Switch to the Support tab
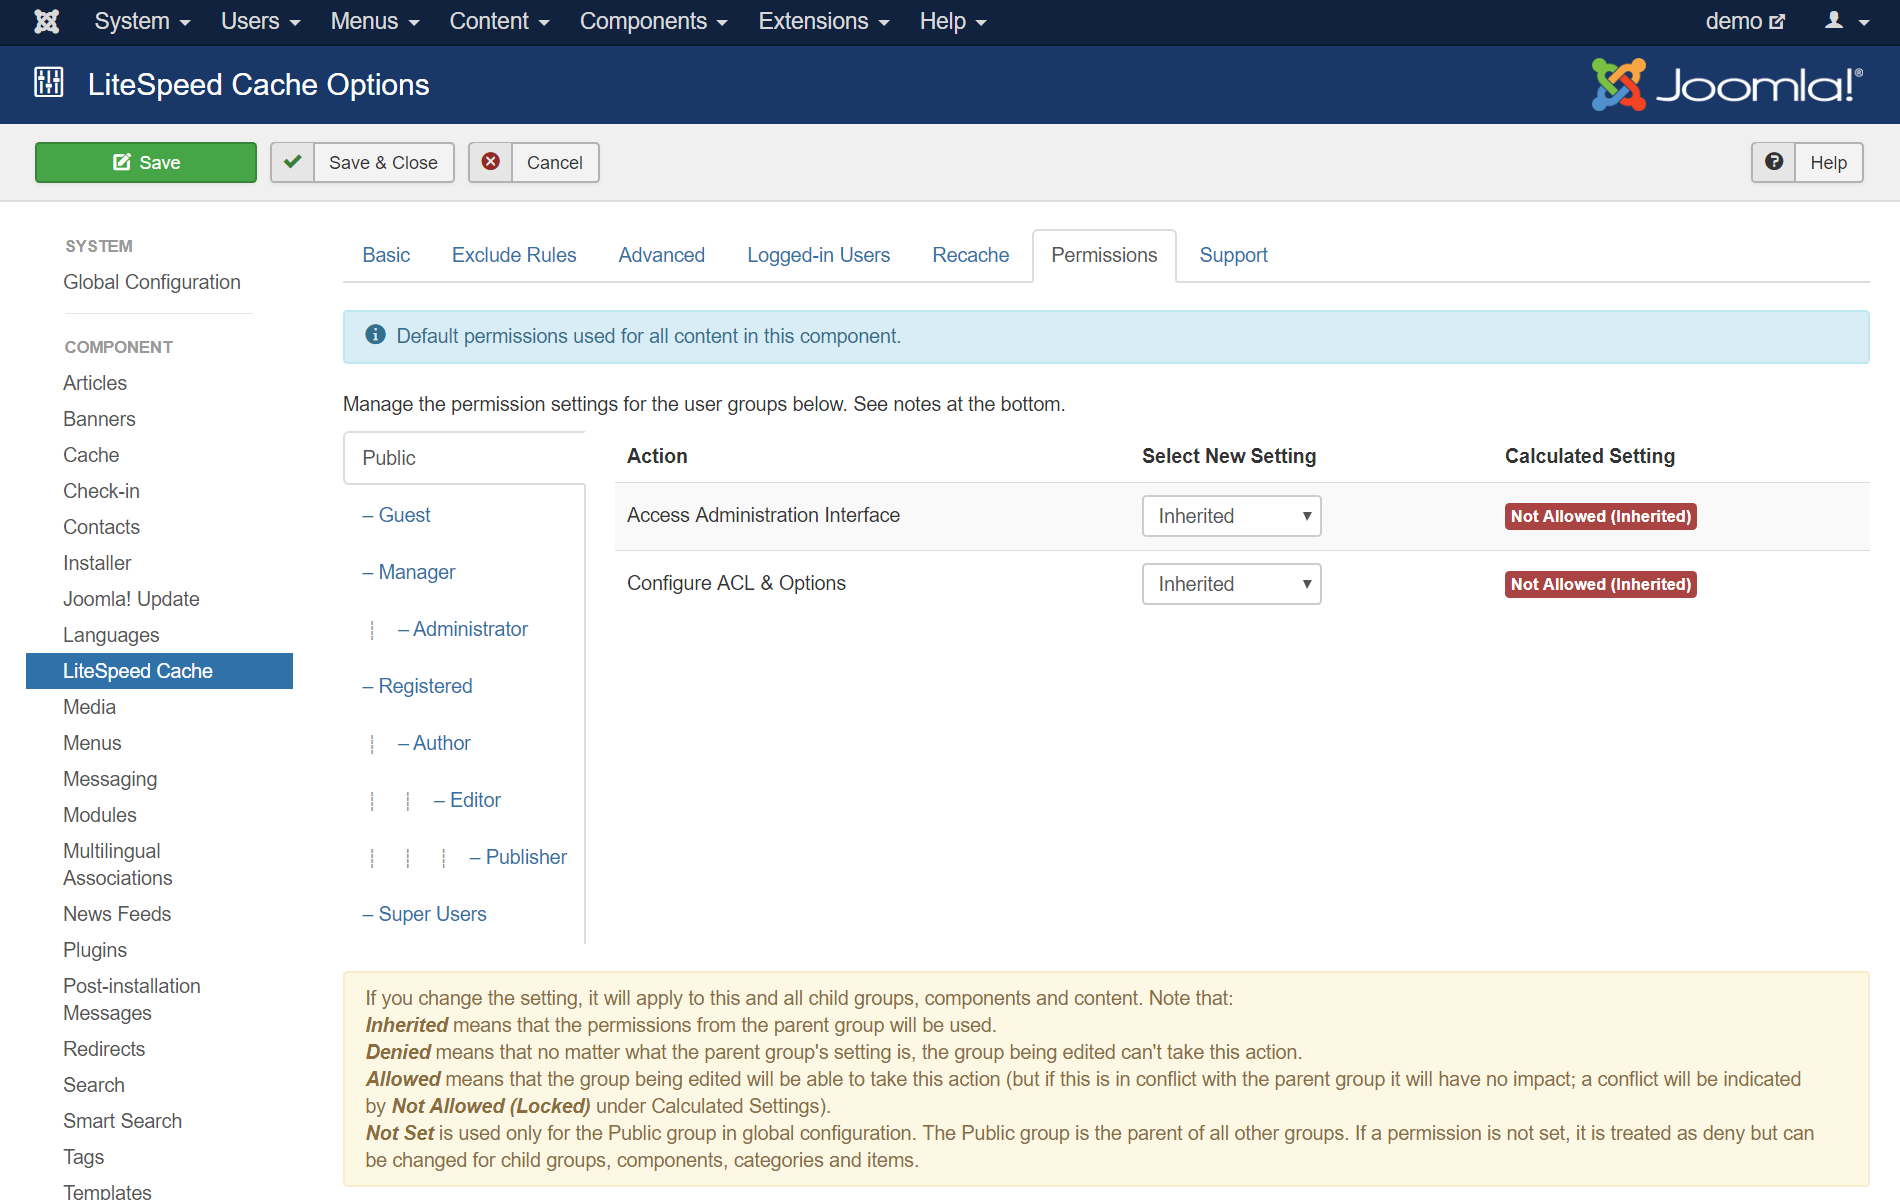Image resolution: width=1900 pixels, height=1200 pixels. pos(1233,255)
